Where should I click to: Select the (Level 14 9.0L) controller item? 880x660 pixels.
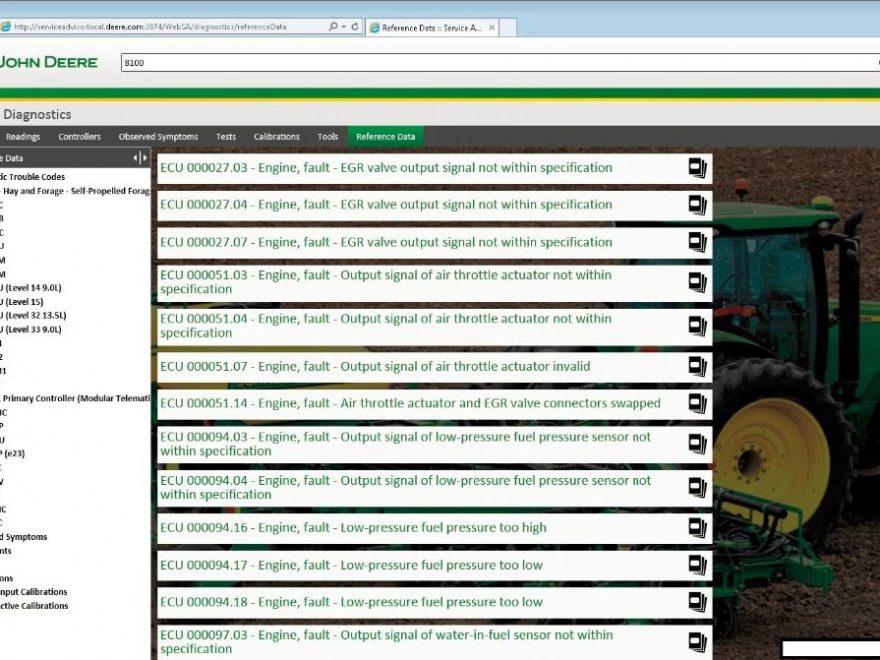click(31, 288)
